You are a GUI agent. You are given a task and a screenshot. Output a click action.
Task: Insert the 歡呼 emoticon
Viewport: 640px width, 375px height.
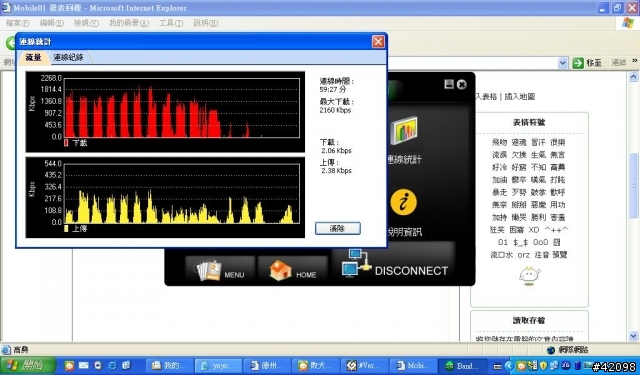(558, 192)
